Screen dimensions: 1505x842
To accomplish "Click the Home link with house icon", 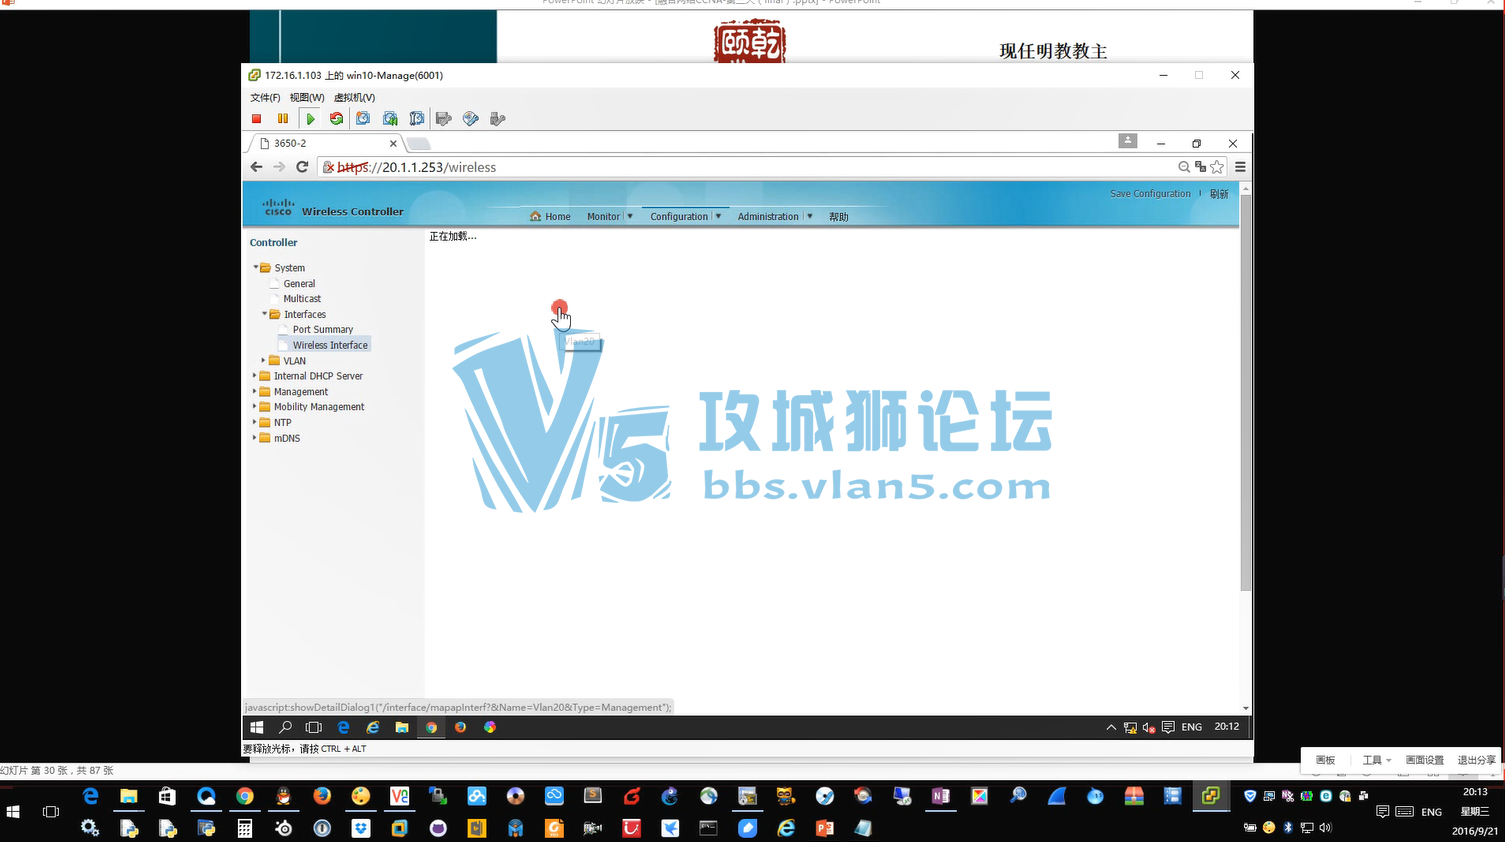I will pyautogui.click(x=550, y=216).
